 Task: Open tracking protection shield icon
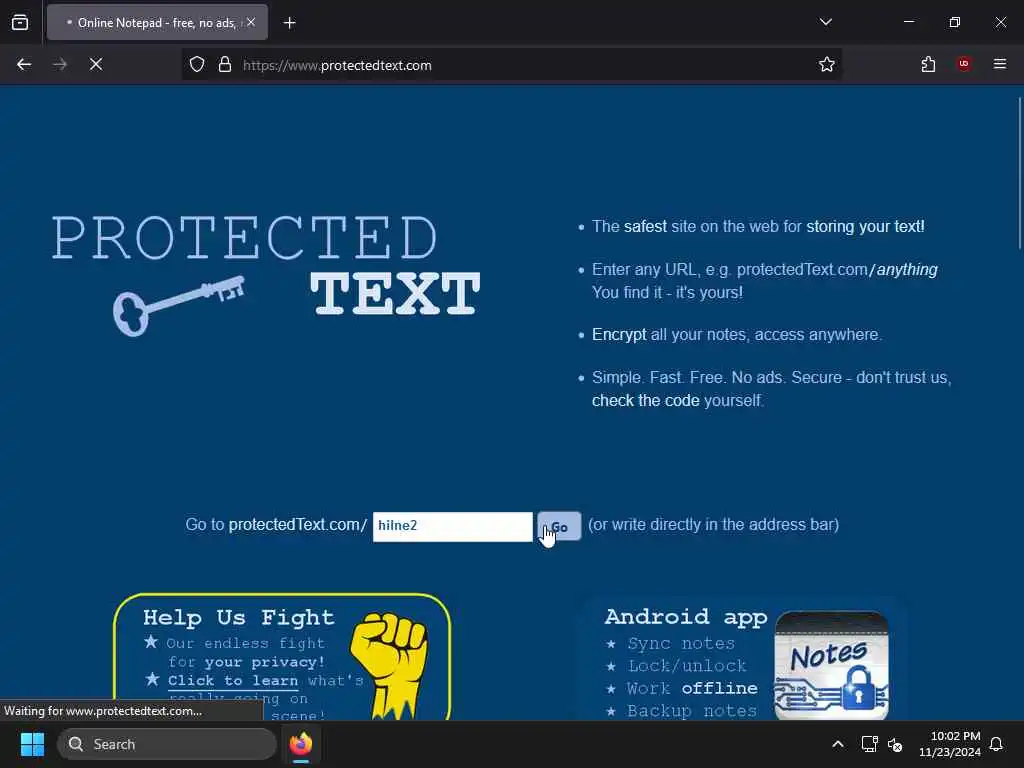click(x=197, y=65)
